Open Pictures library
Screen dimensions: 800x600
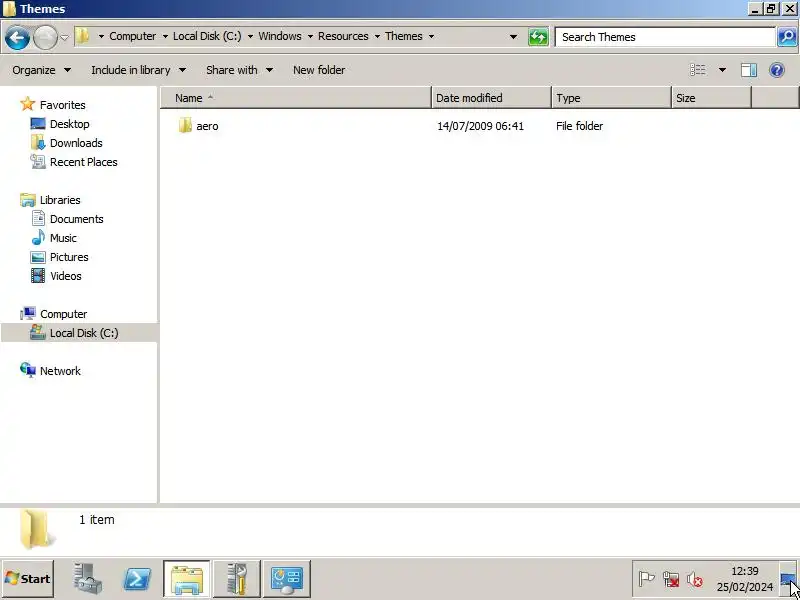coord(69,257)
